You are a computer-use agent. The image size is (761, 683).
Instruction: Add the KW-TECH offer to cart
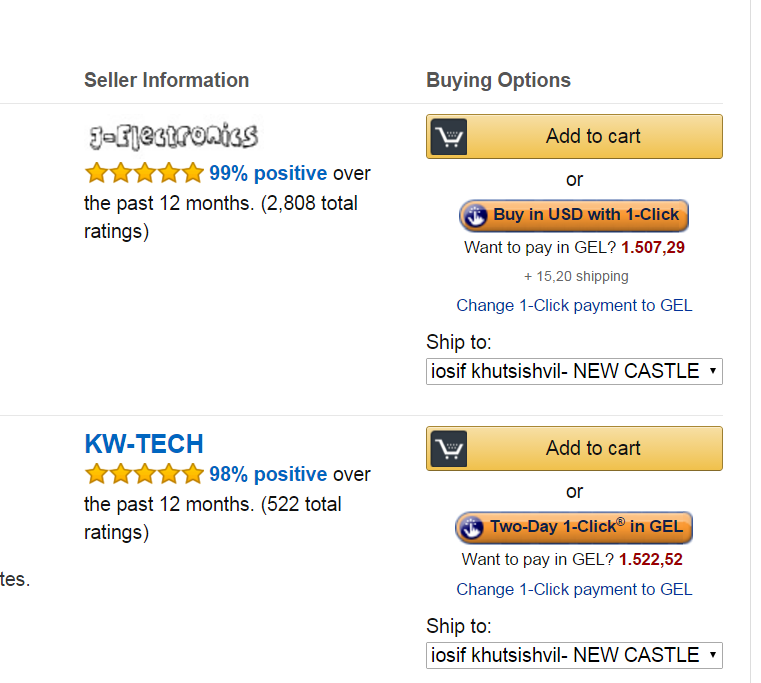click(x=593, y=448)
